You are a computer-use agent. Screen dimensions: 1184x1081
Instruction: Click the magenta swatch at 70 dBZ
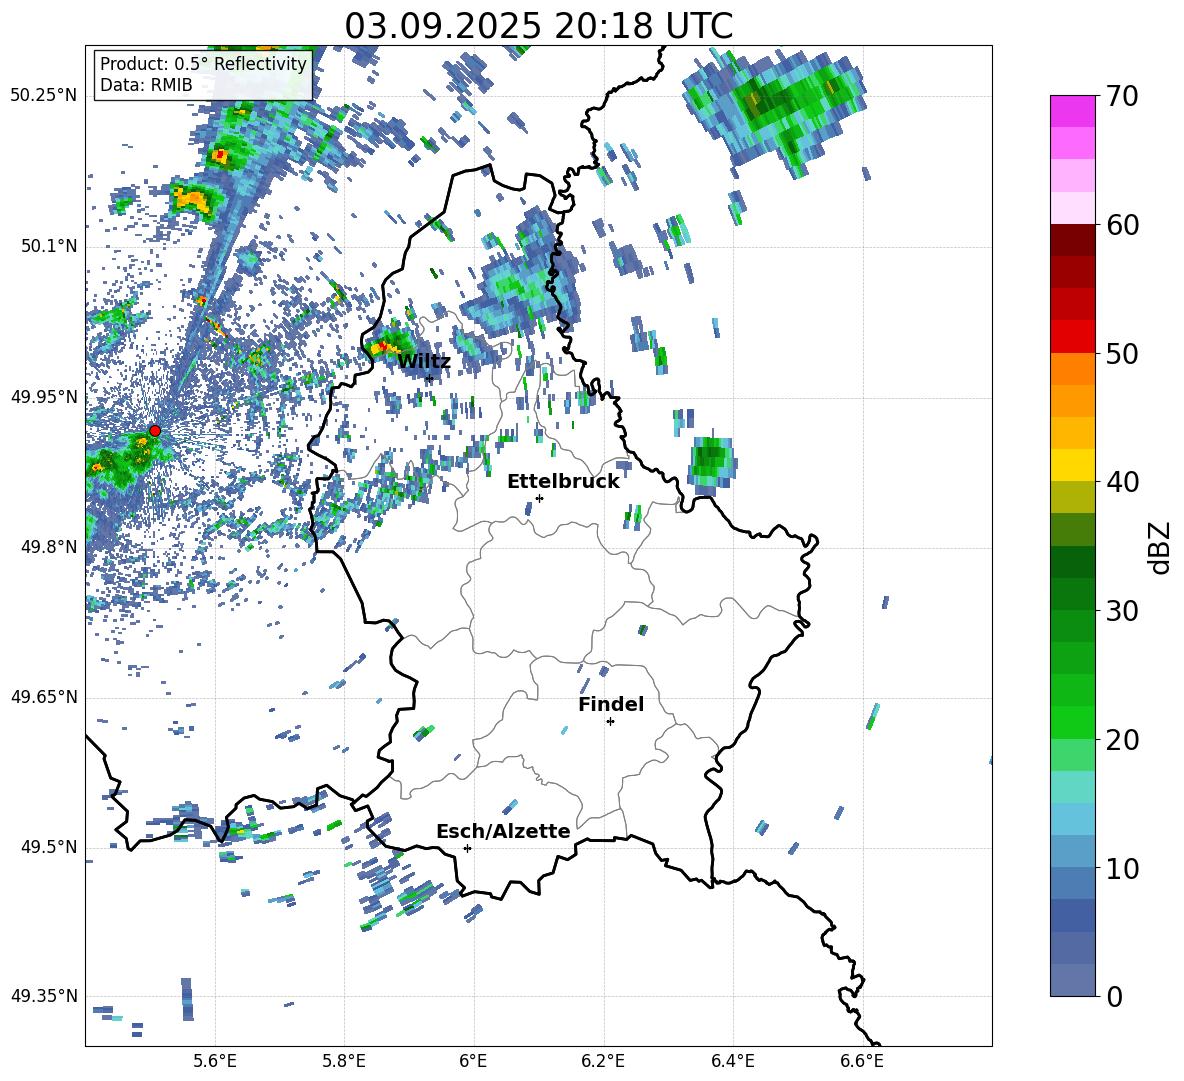point(1072,111)
